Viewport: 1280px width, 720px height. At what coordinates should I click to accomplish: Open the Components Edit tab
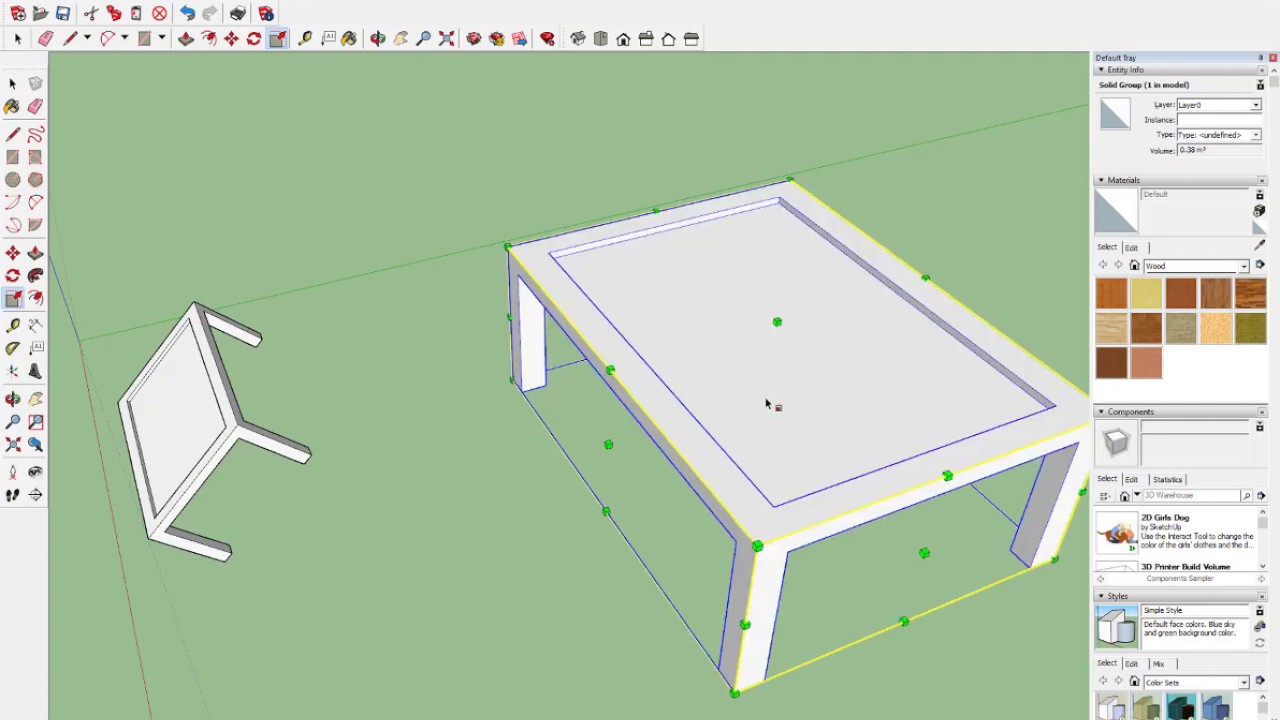pyautogui.click(x=1131, y=479)
